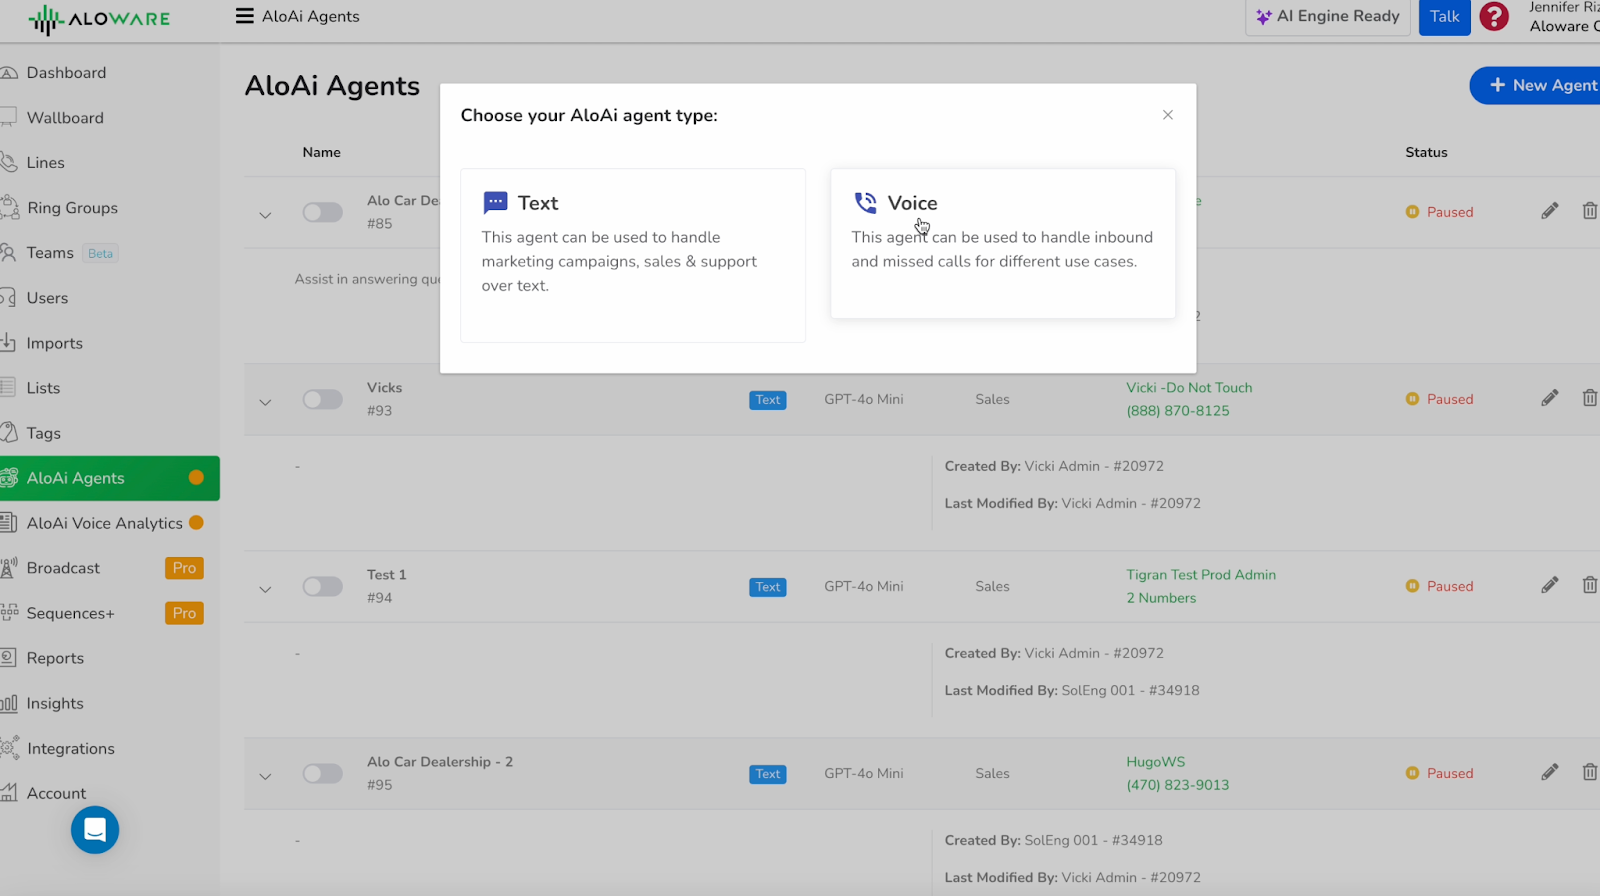Image resolution: width=1600 pixels, height=896 pixels.
Task: Collapse the Vicks row chevron
Action: 265,402
